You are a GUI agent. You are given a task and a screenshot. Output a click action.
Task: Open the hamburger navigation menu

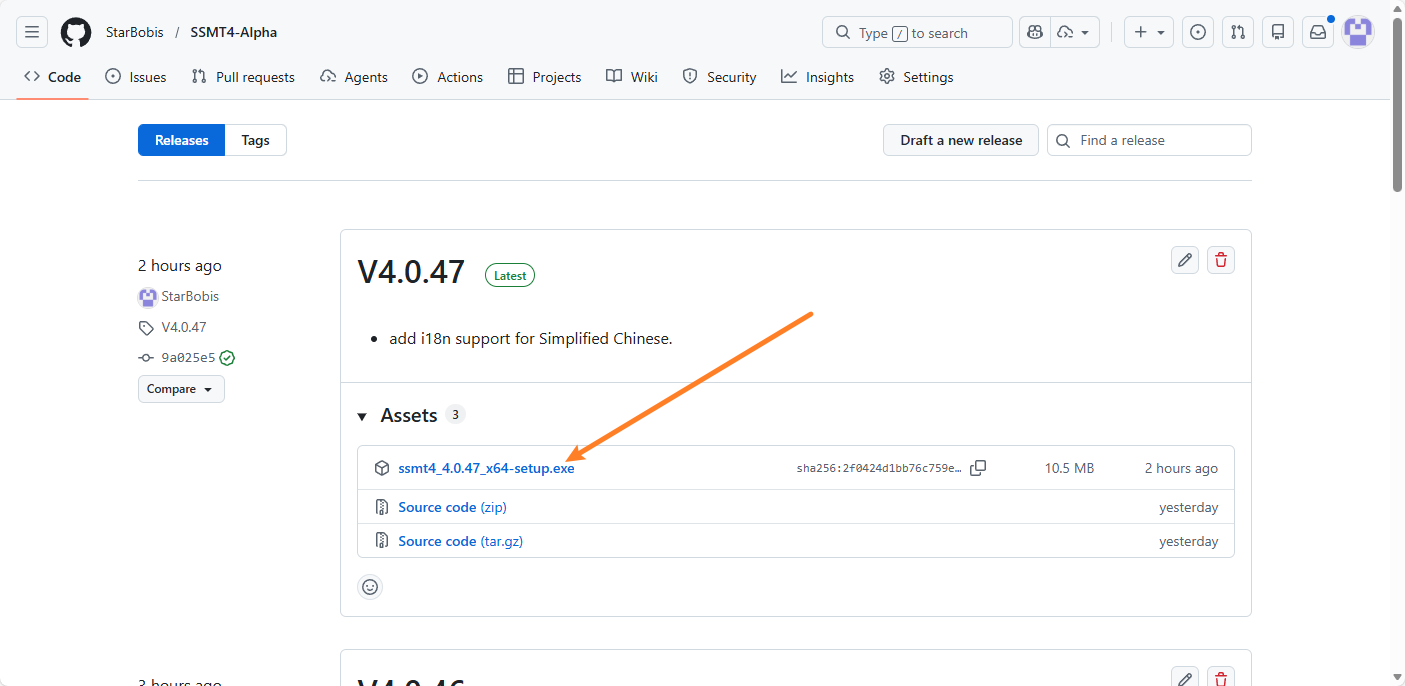click(x=32, y=32)
